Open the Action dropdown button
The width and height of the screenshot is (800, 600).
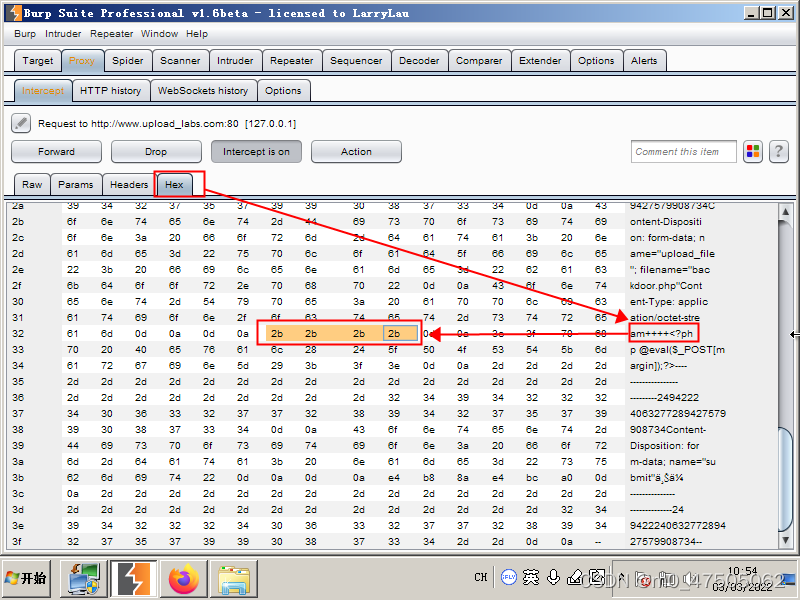[356, 152]
